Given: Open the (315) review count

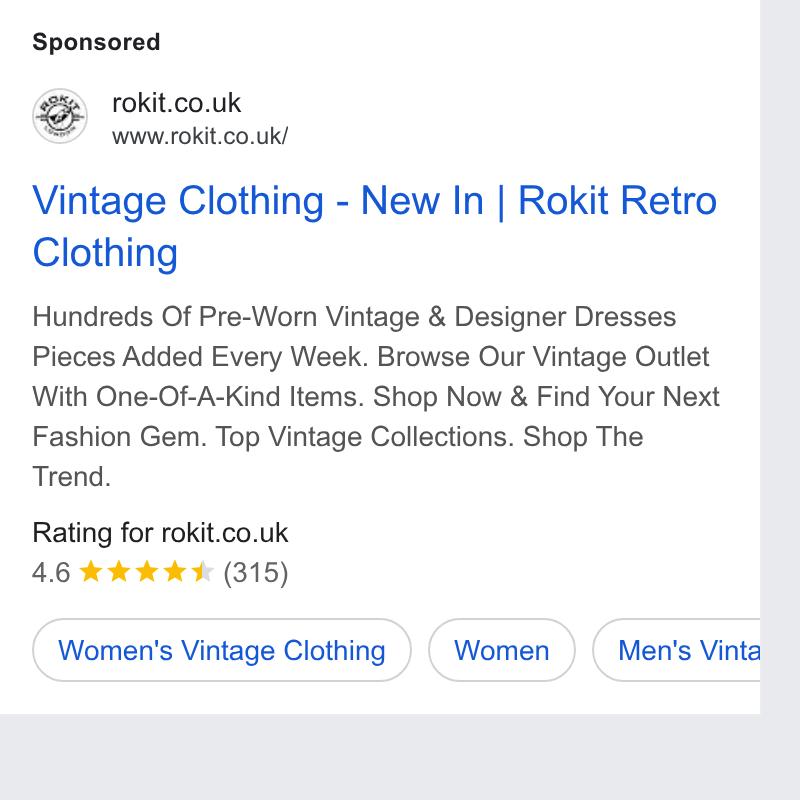Looking at the screenshot, I should 256,572.
